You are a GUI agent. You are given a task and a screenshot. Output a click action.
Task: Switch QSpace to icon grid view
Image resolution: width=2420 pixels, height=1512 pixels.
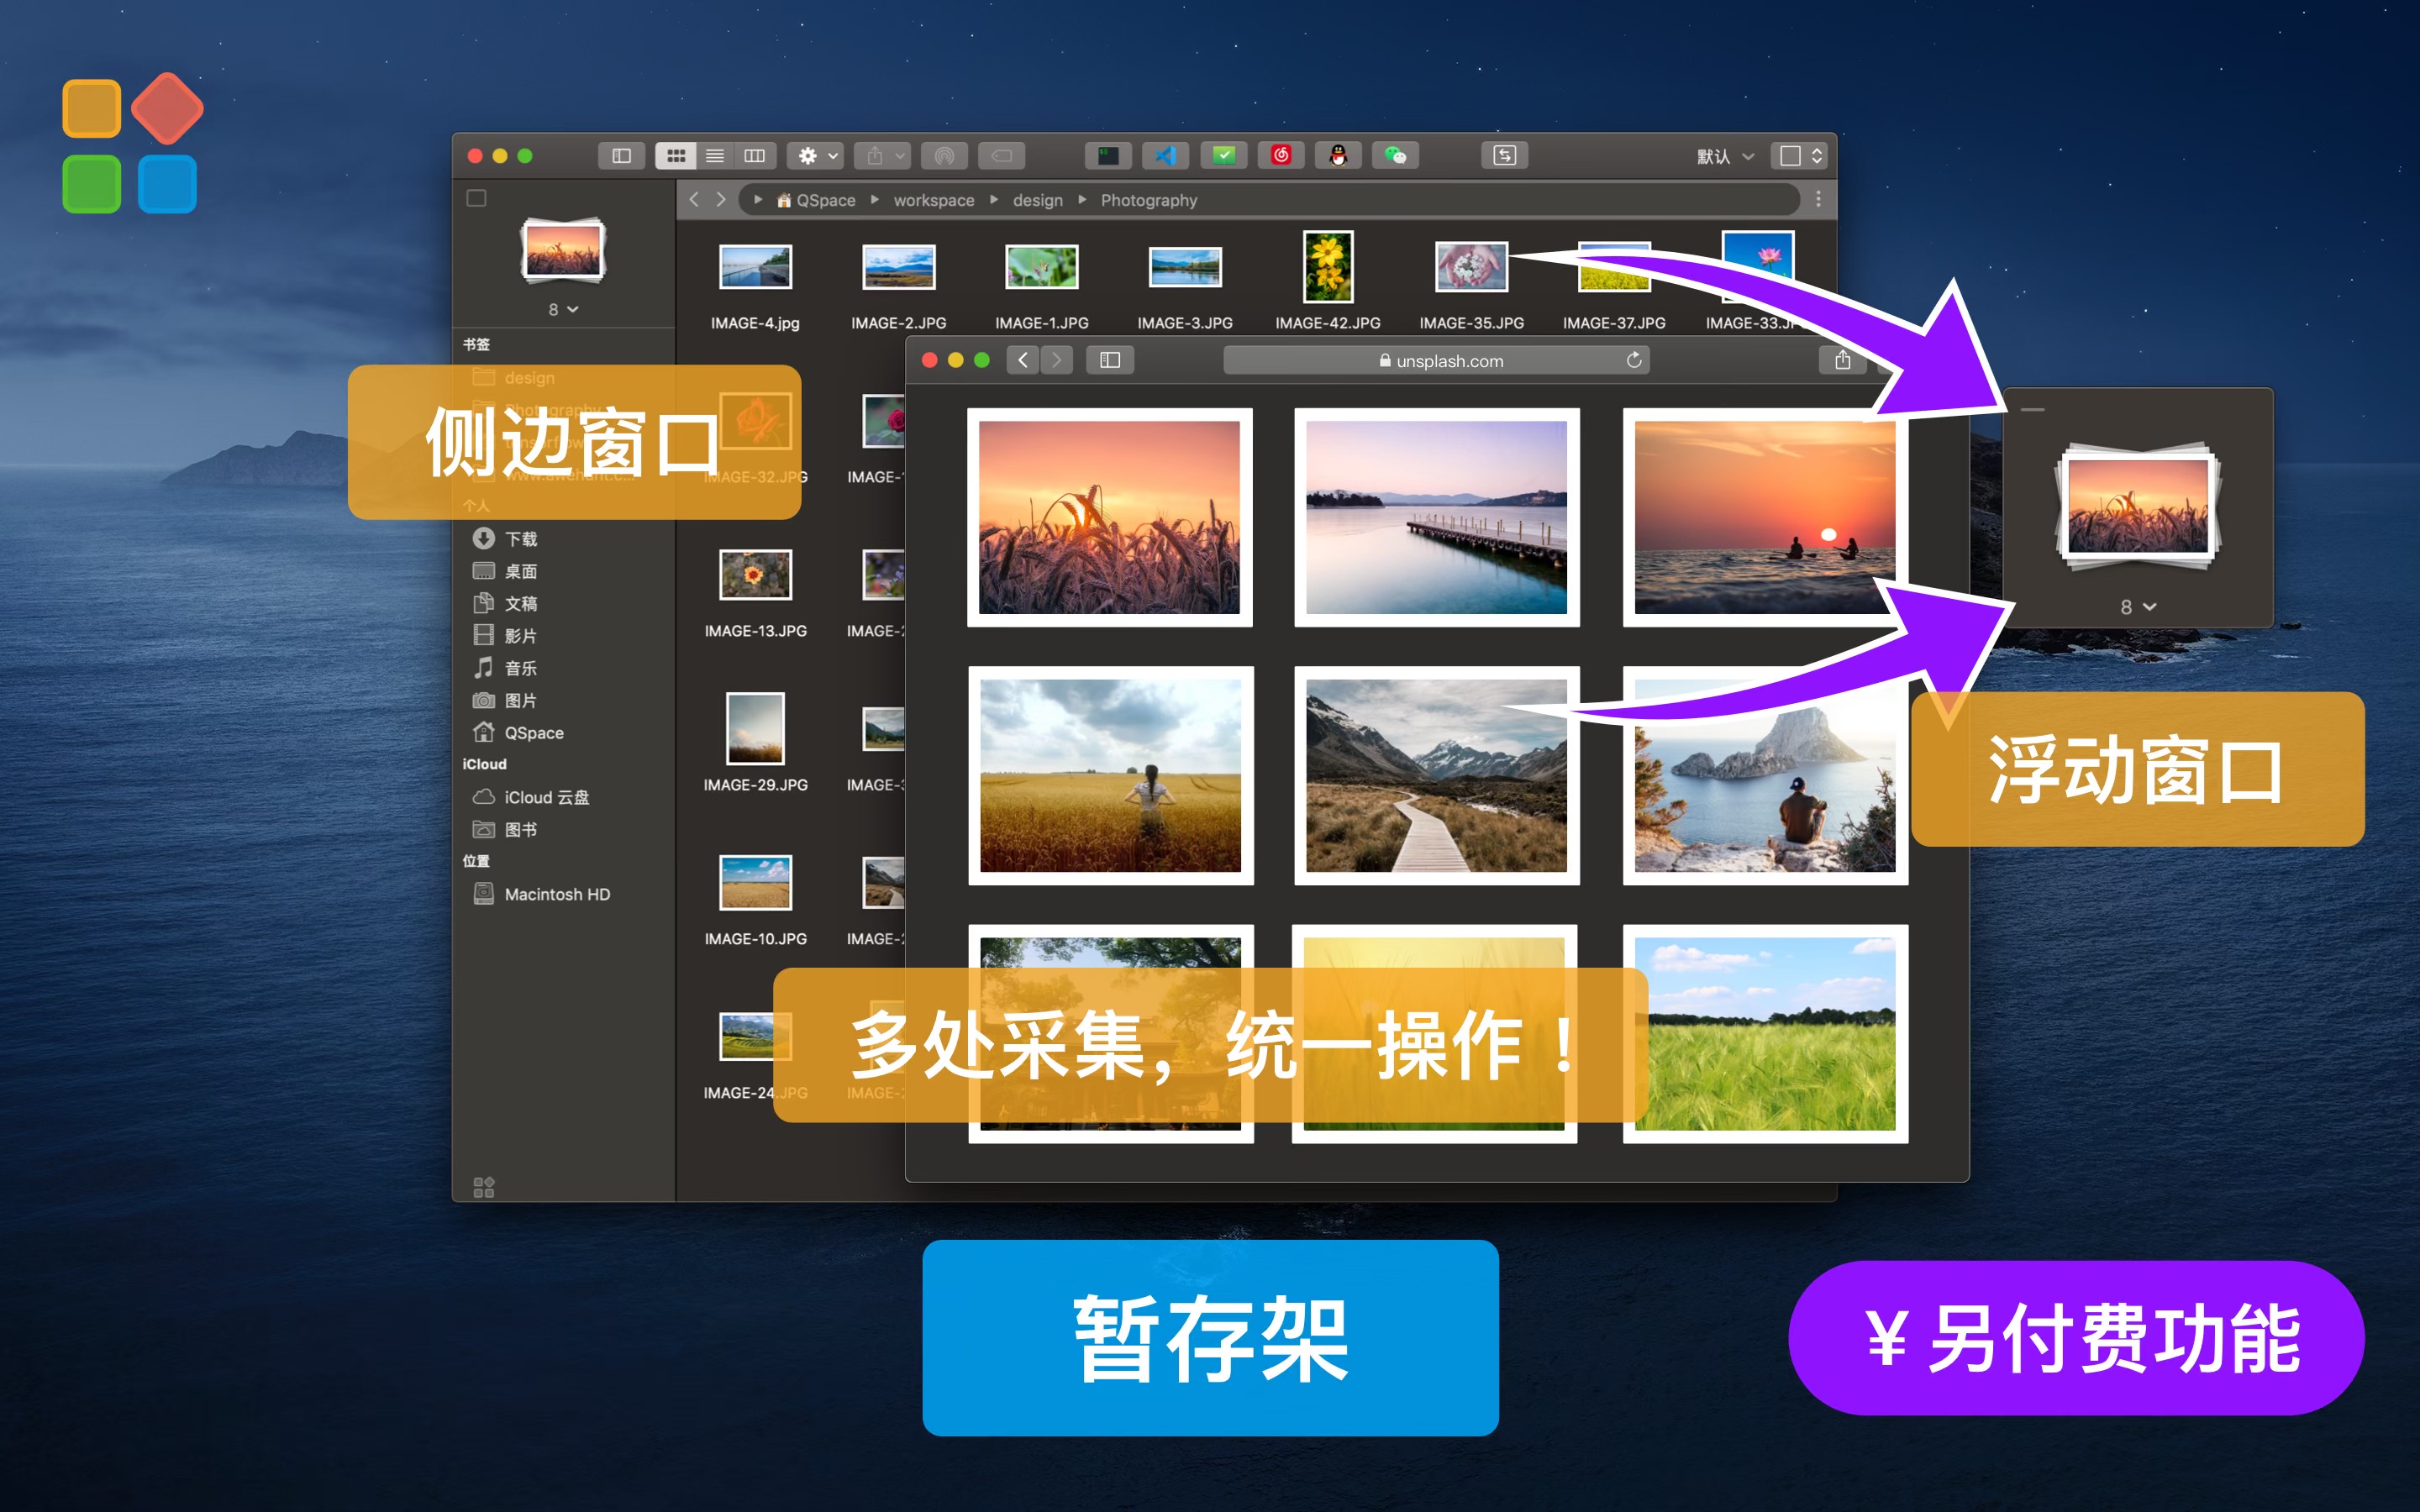tap(676, 156)
